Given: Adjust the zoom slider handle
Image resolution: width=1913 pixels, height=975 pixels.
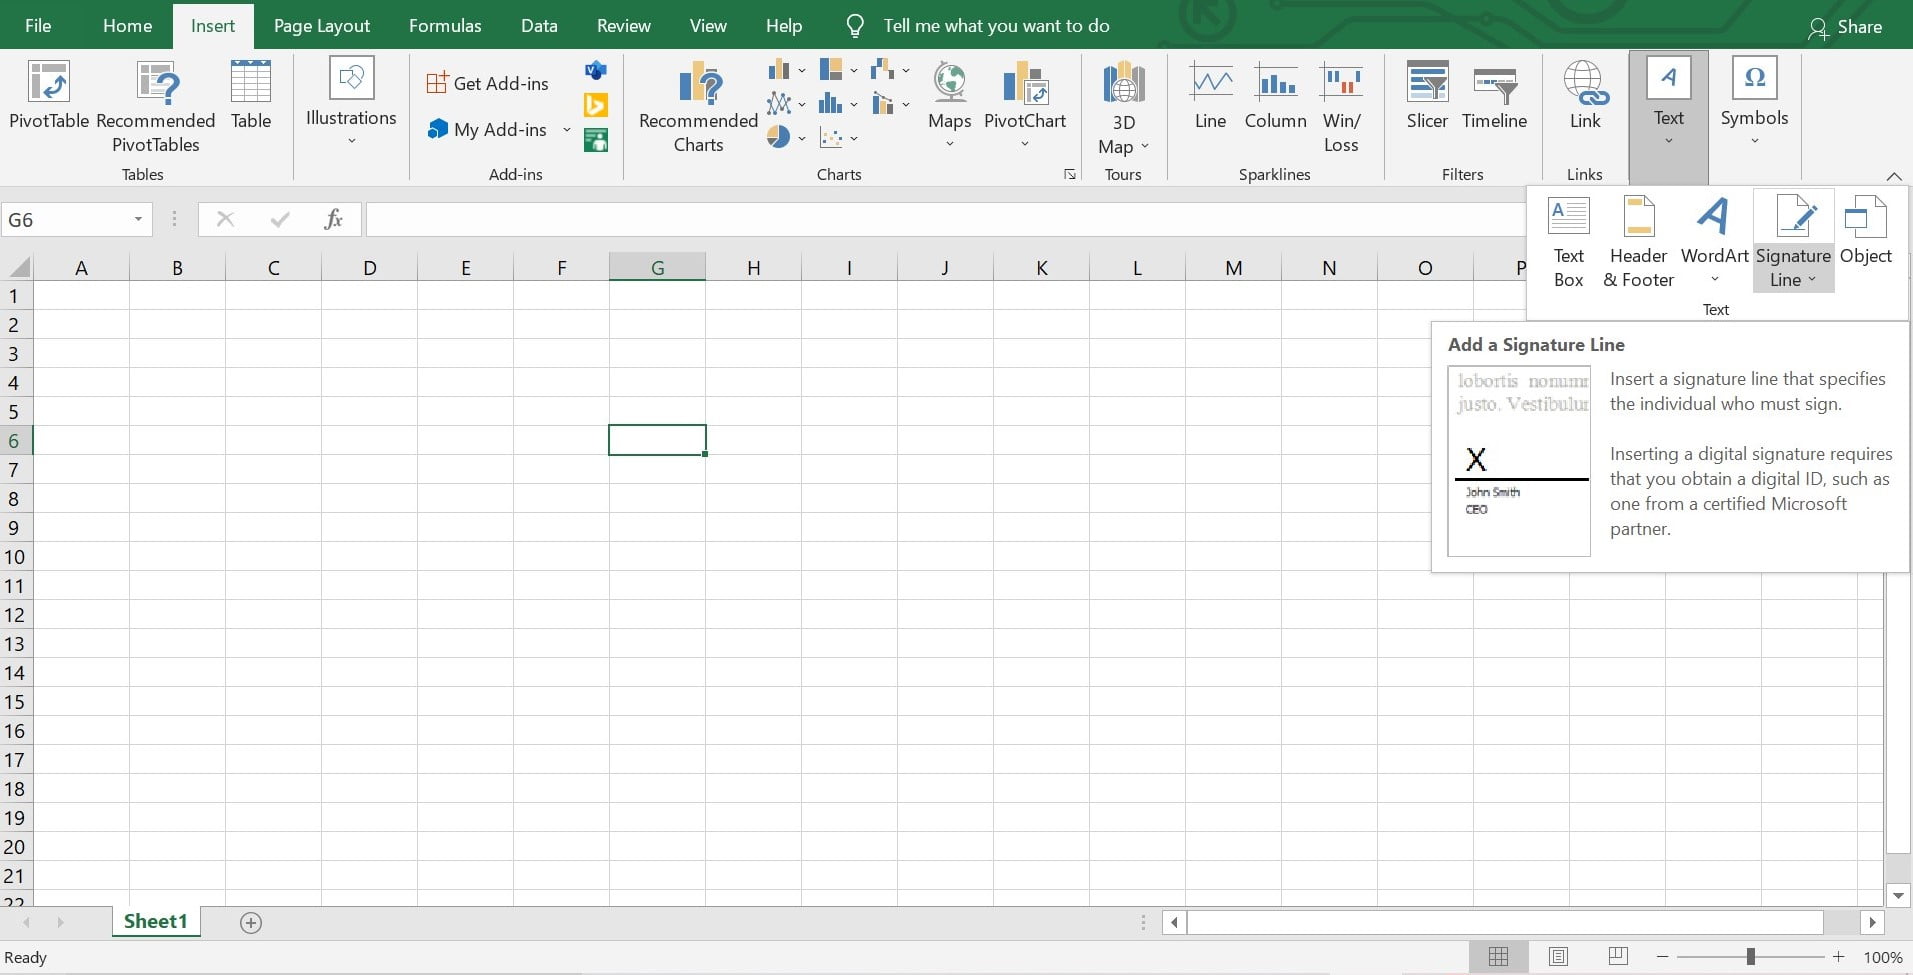Looking at the screenshot, I should (1750, 957).
